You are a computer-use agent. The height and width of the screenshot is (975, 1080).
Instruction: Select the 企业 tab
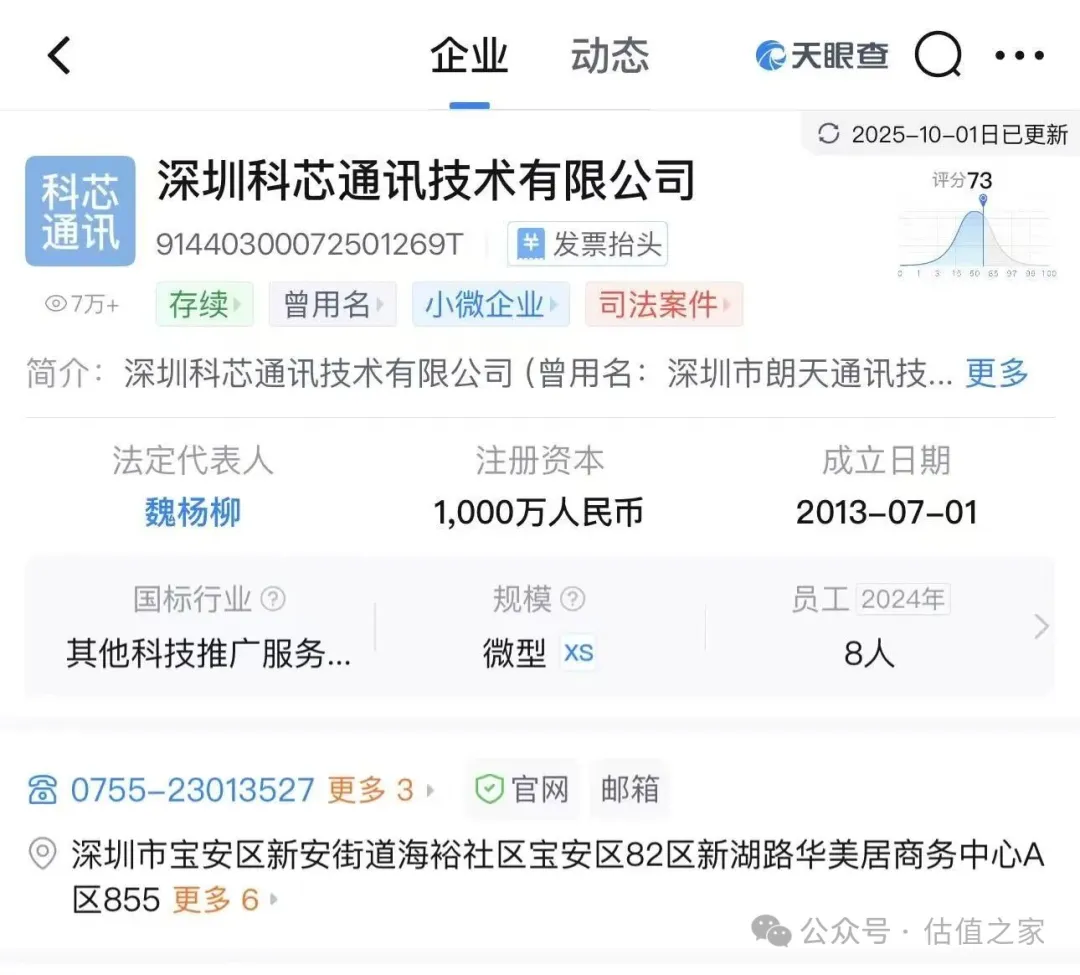(x=468, y=57)
